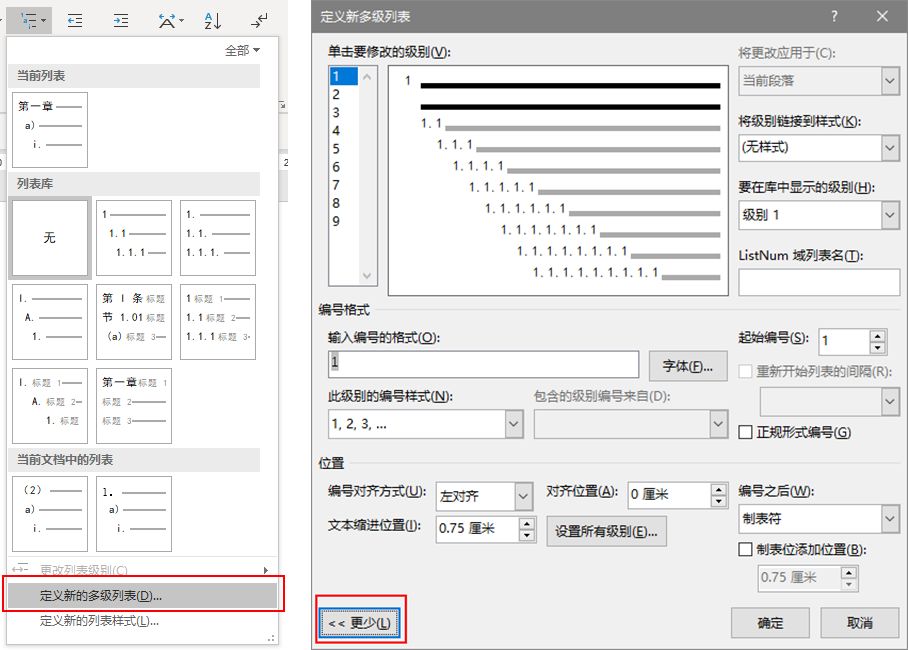Click the << 更少(L) button
Screen dimensions: 908x650
[x=360, y=623]
